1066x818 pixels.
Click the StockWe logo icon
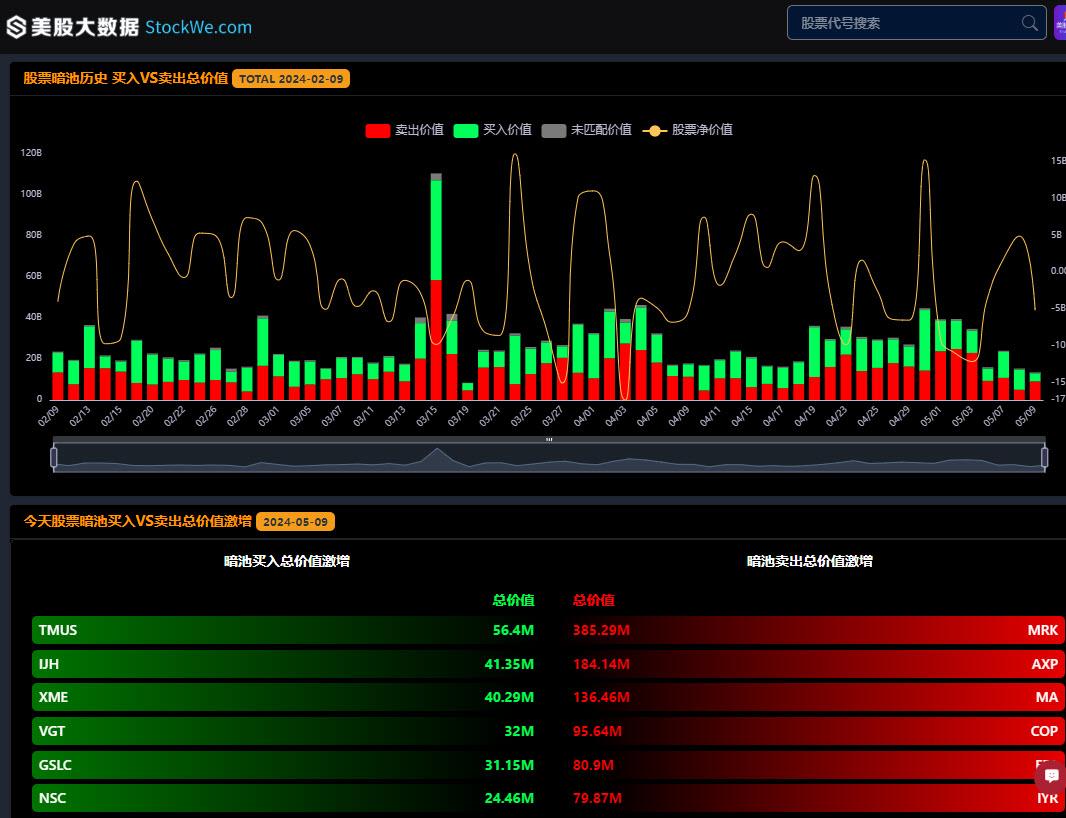[x=16, y=27]
